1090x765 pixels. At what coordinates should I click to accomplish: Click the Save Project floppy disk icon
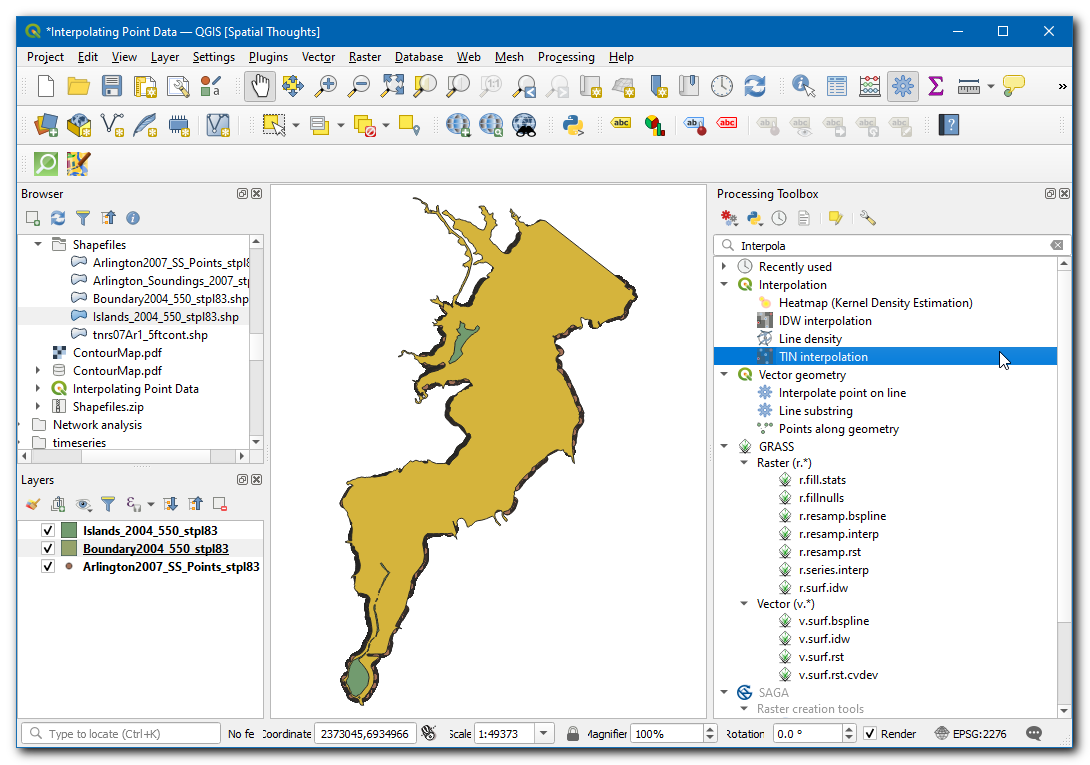coord(112,86)
